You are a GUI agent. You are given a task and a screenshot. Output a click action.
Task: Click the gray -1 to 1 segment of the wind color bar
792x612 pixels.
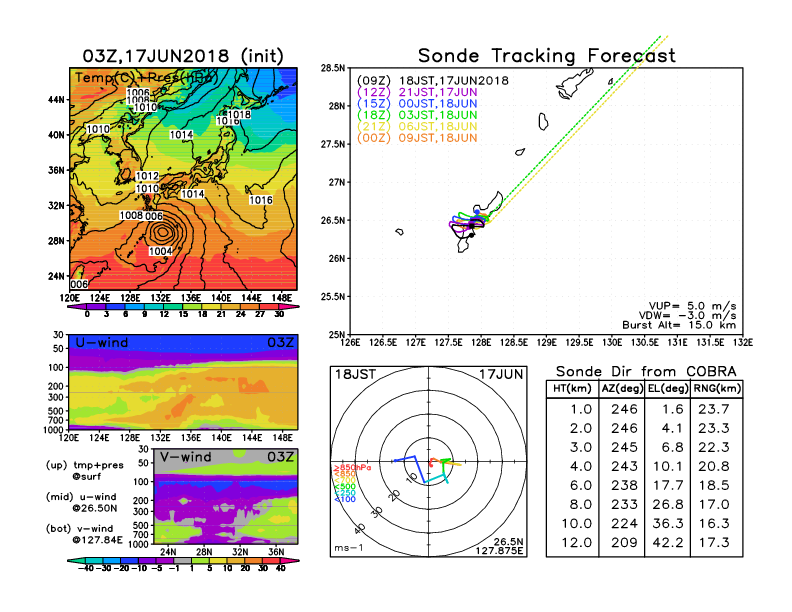coord(183,560)
